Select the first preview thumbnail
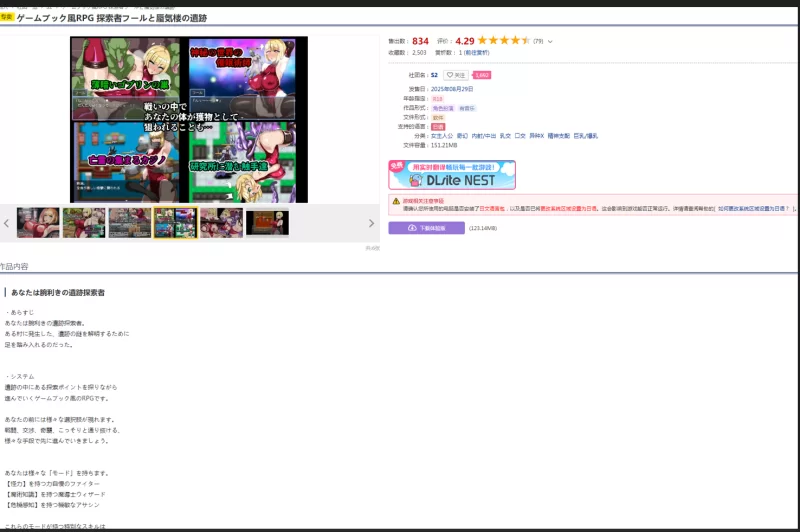The image size is (800, 532). tap(38, 223)
